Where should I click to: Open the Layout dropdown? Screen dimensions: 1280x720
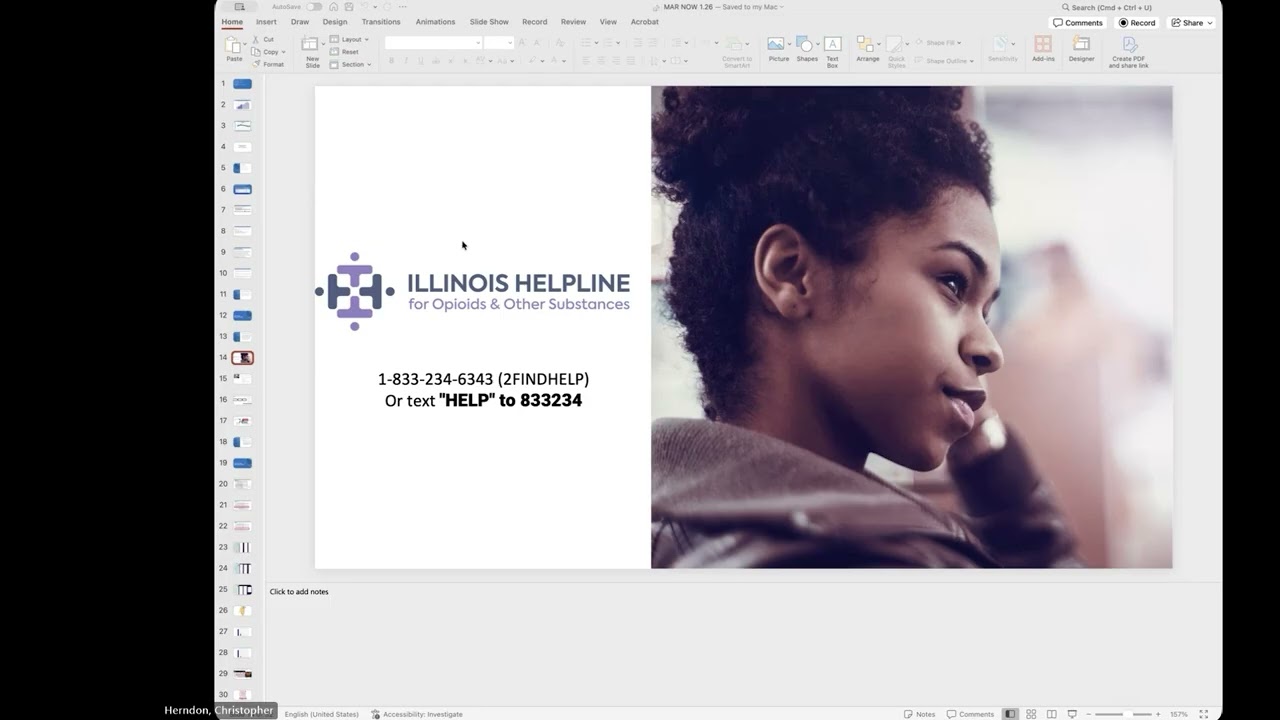pyautogui.click(x=350, y=40)
